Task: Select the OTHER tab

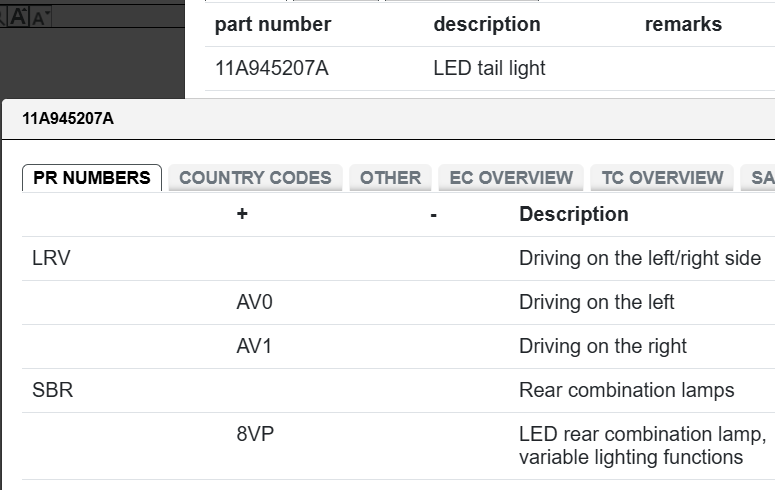Action: 390,178
